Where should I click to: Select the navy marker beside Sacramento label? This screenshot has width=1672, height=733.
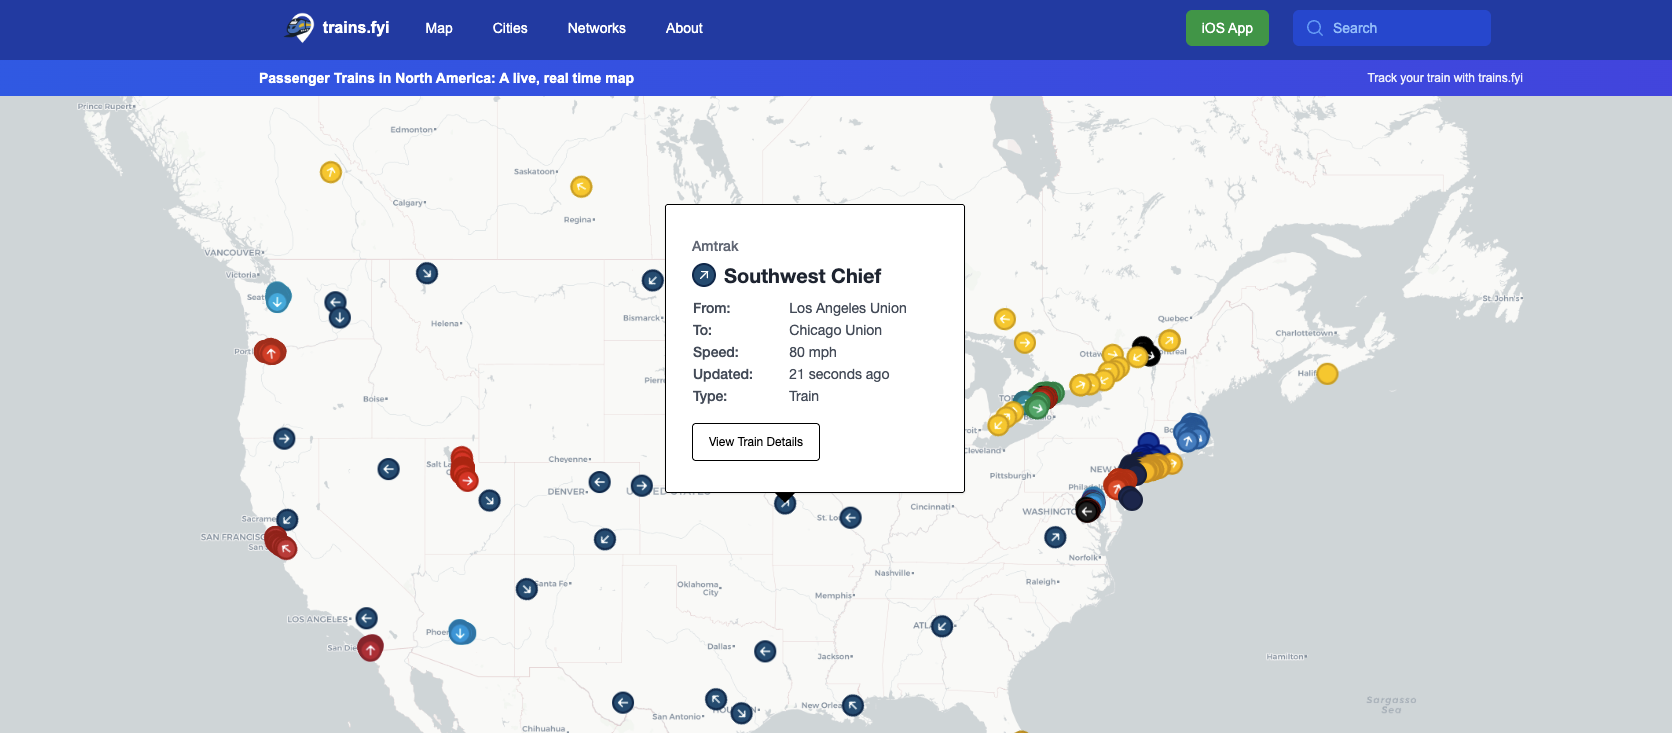(287, 520)
